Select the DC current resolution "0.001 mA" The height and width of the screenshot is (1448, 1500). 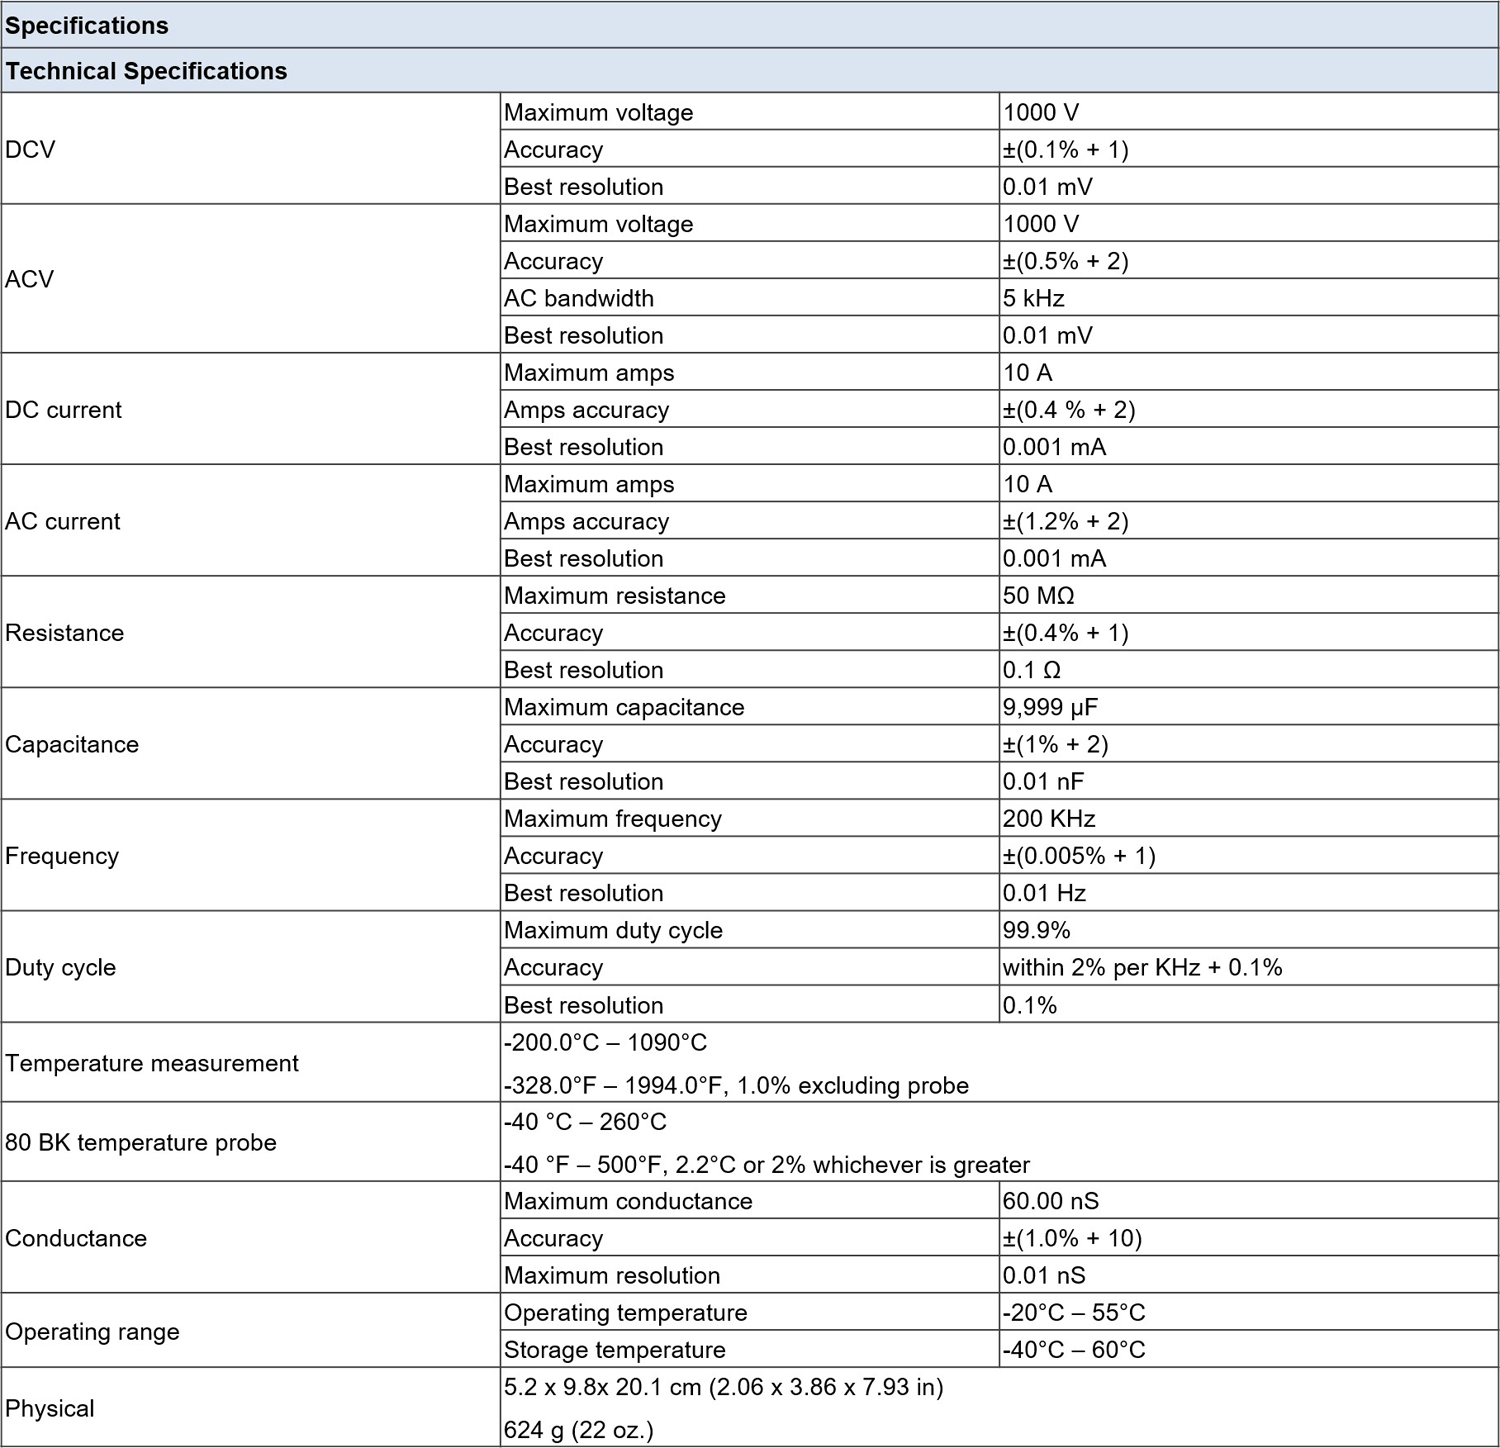(x=1055, y=447)
